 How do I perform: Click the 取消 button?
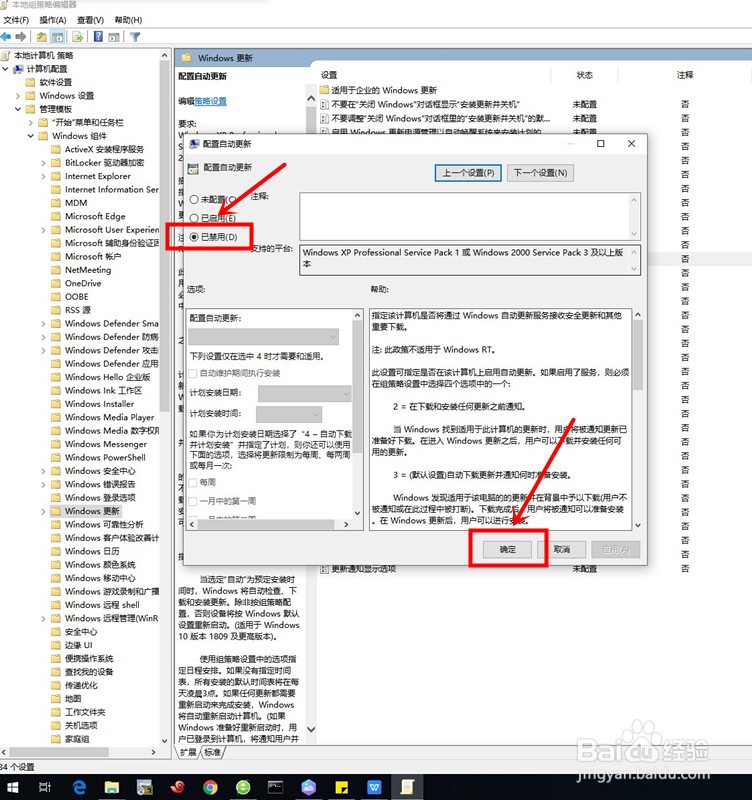point(562,549)
